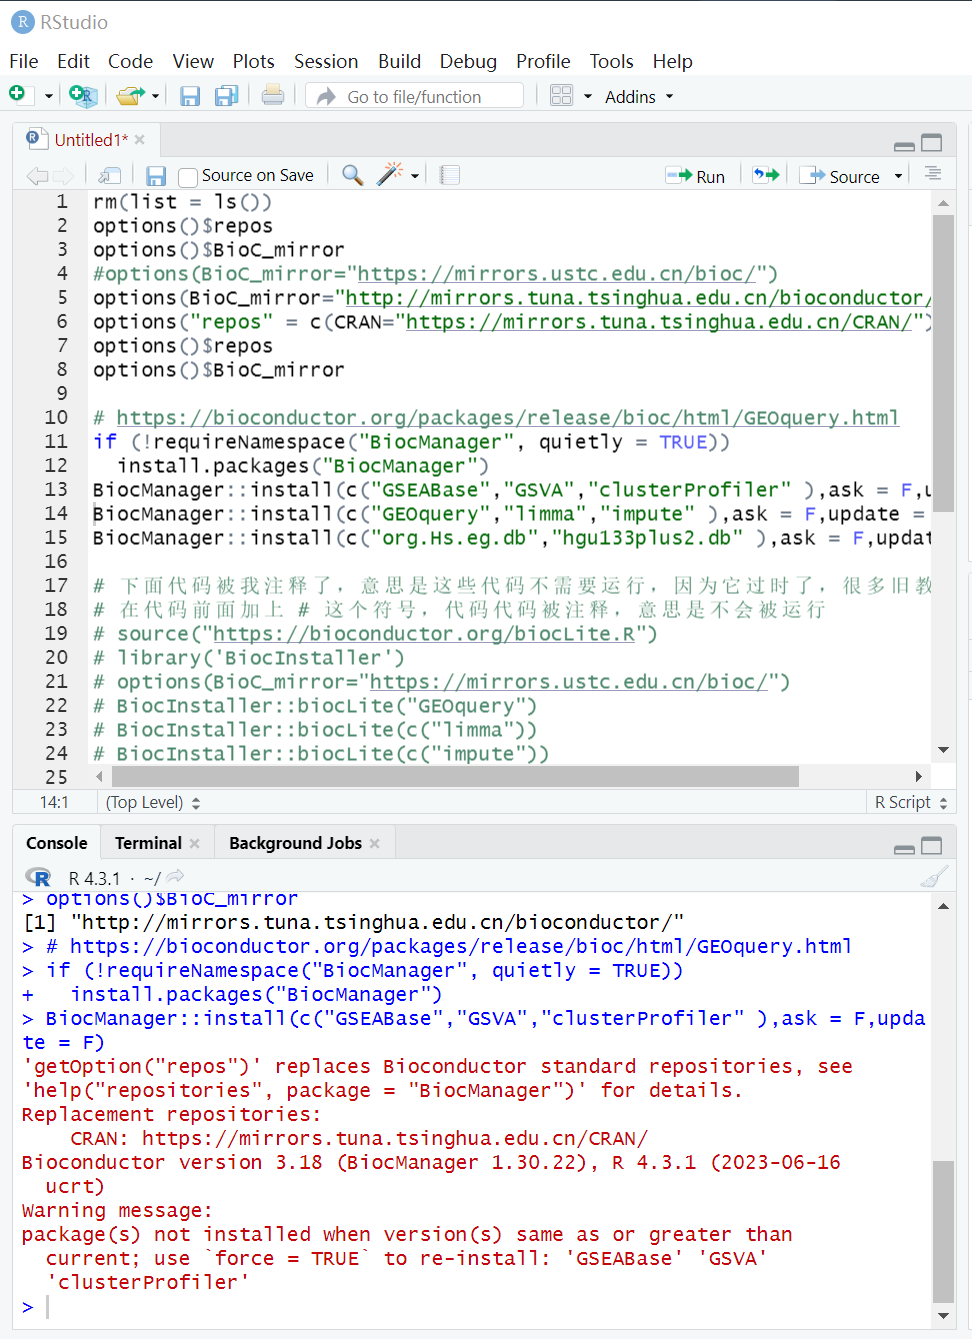The height and width of the screenshot is (1339, 972).
Task: Save the script from editor toolbar
Action: [x=156, y=176]
